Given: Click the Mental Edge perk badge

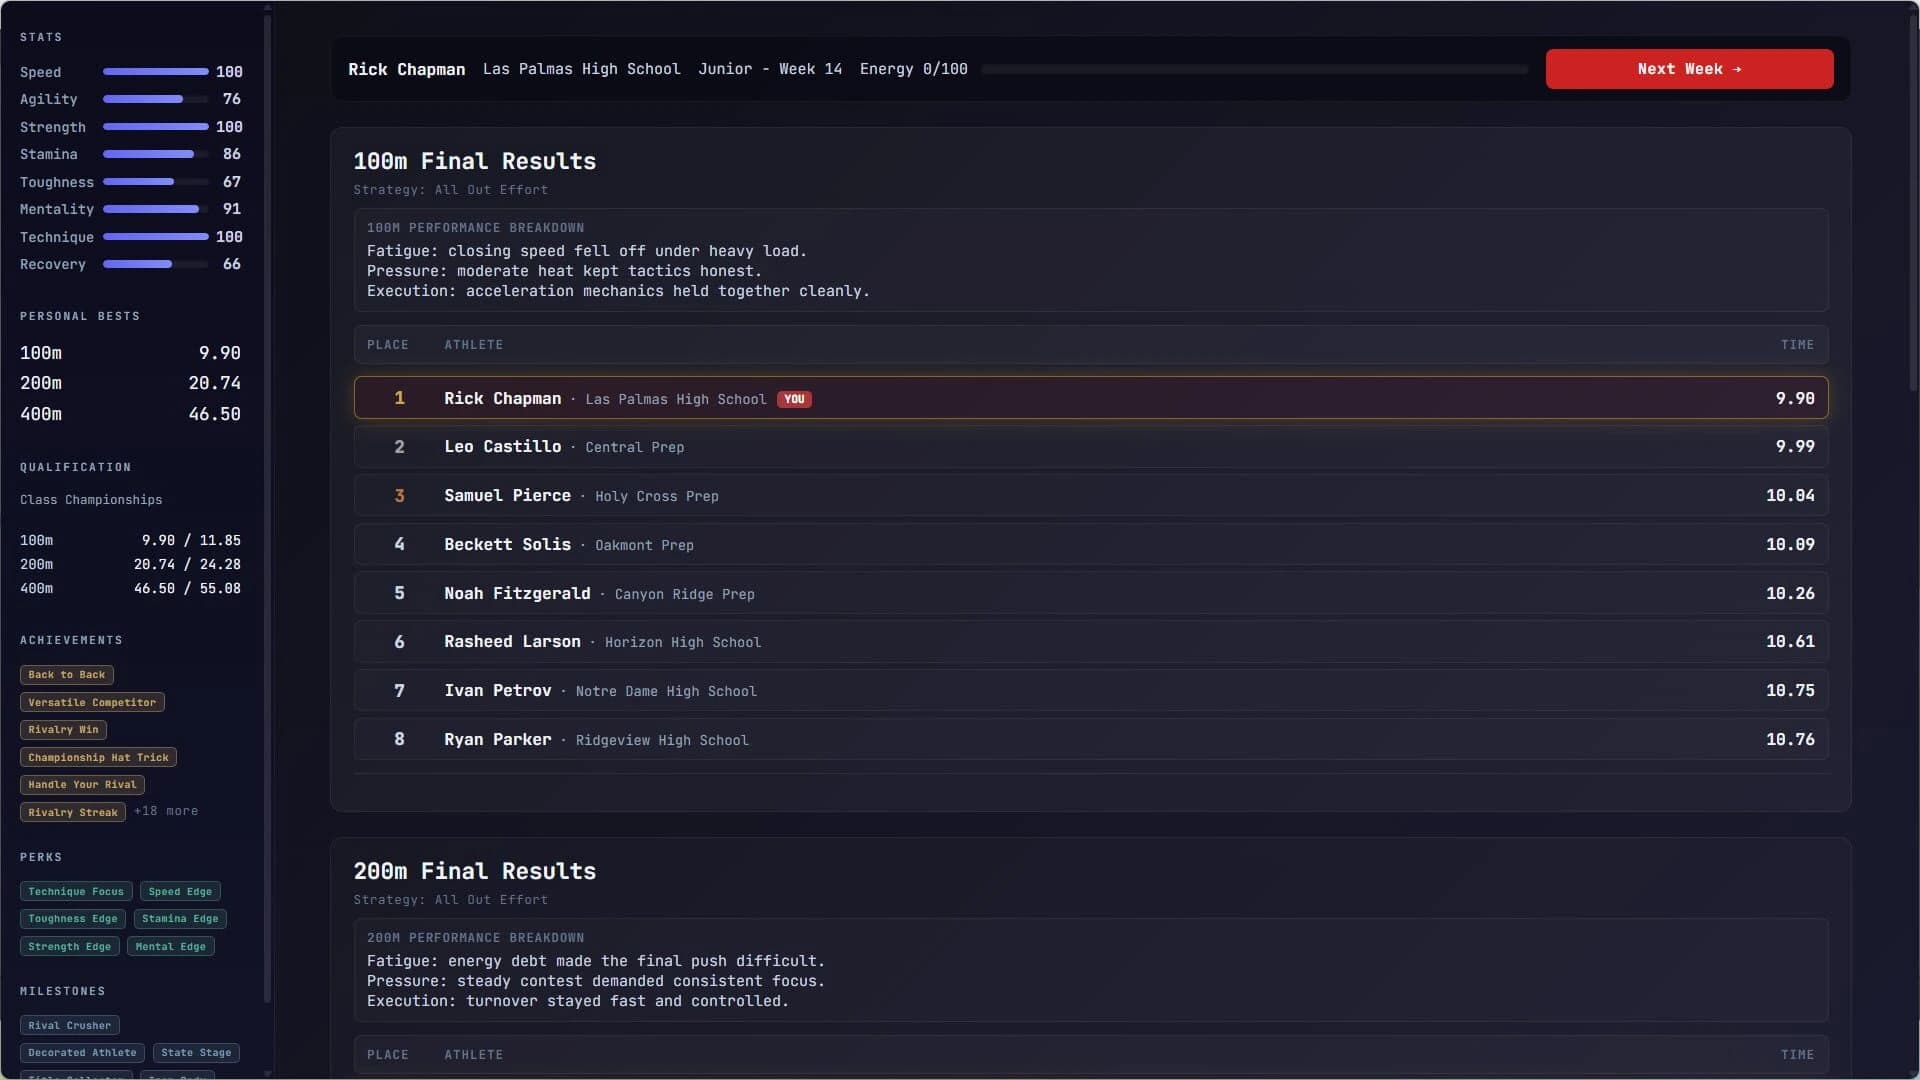Looking at the screenshot, I should pos(170,946).
